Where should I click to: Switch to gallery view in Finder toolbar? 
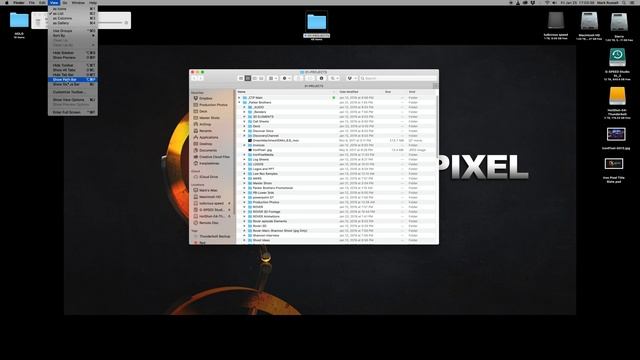(x=261, y=78)
